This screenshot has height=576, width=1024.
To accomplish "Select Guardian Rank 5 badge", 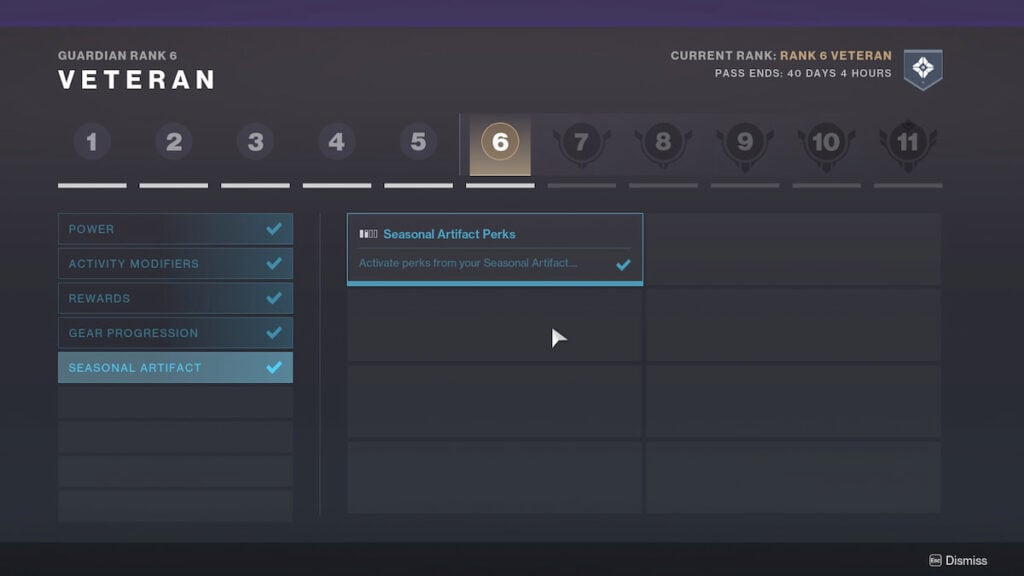I will [419, 142].
